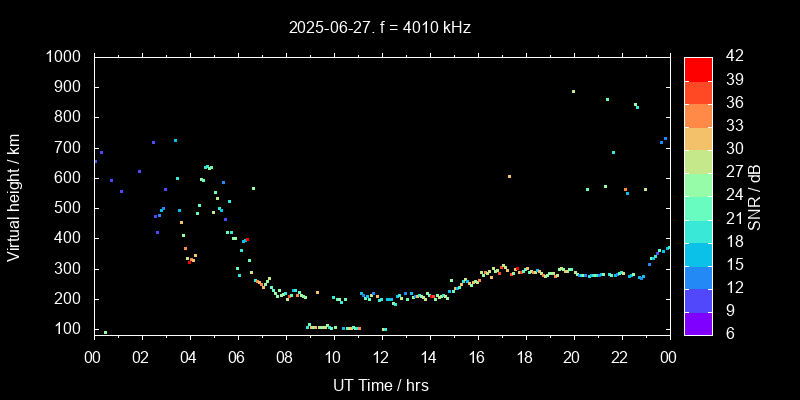
Task: Click the "UT Time / hrs" axis label
Action: (380, 385)
